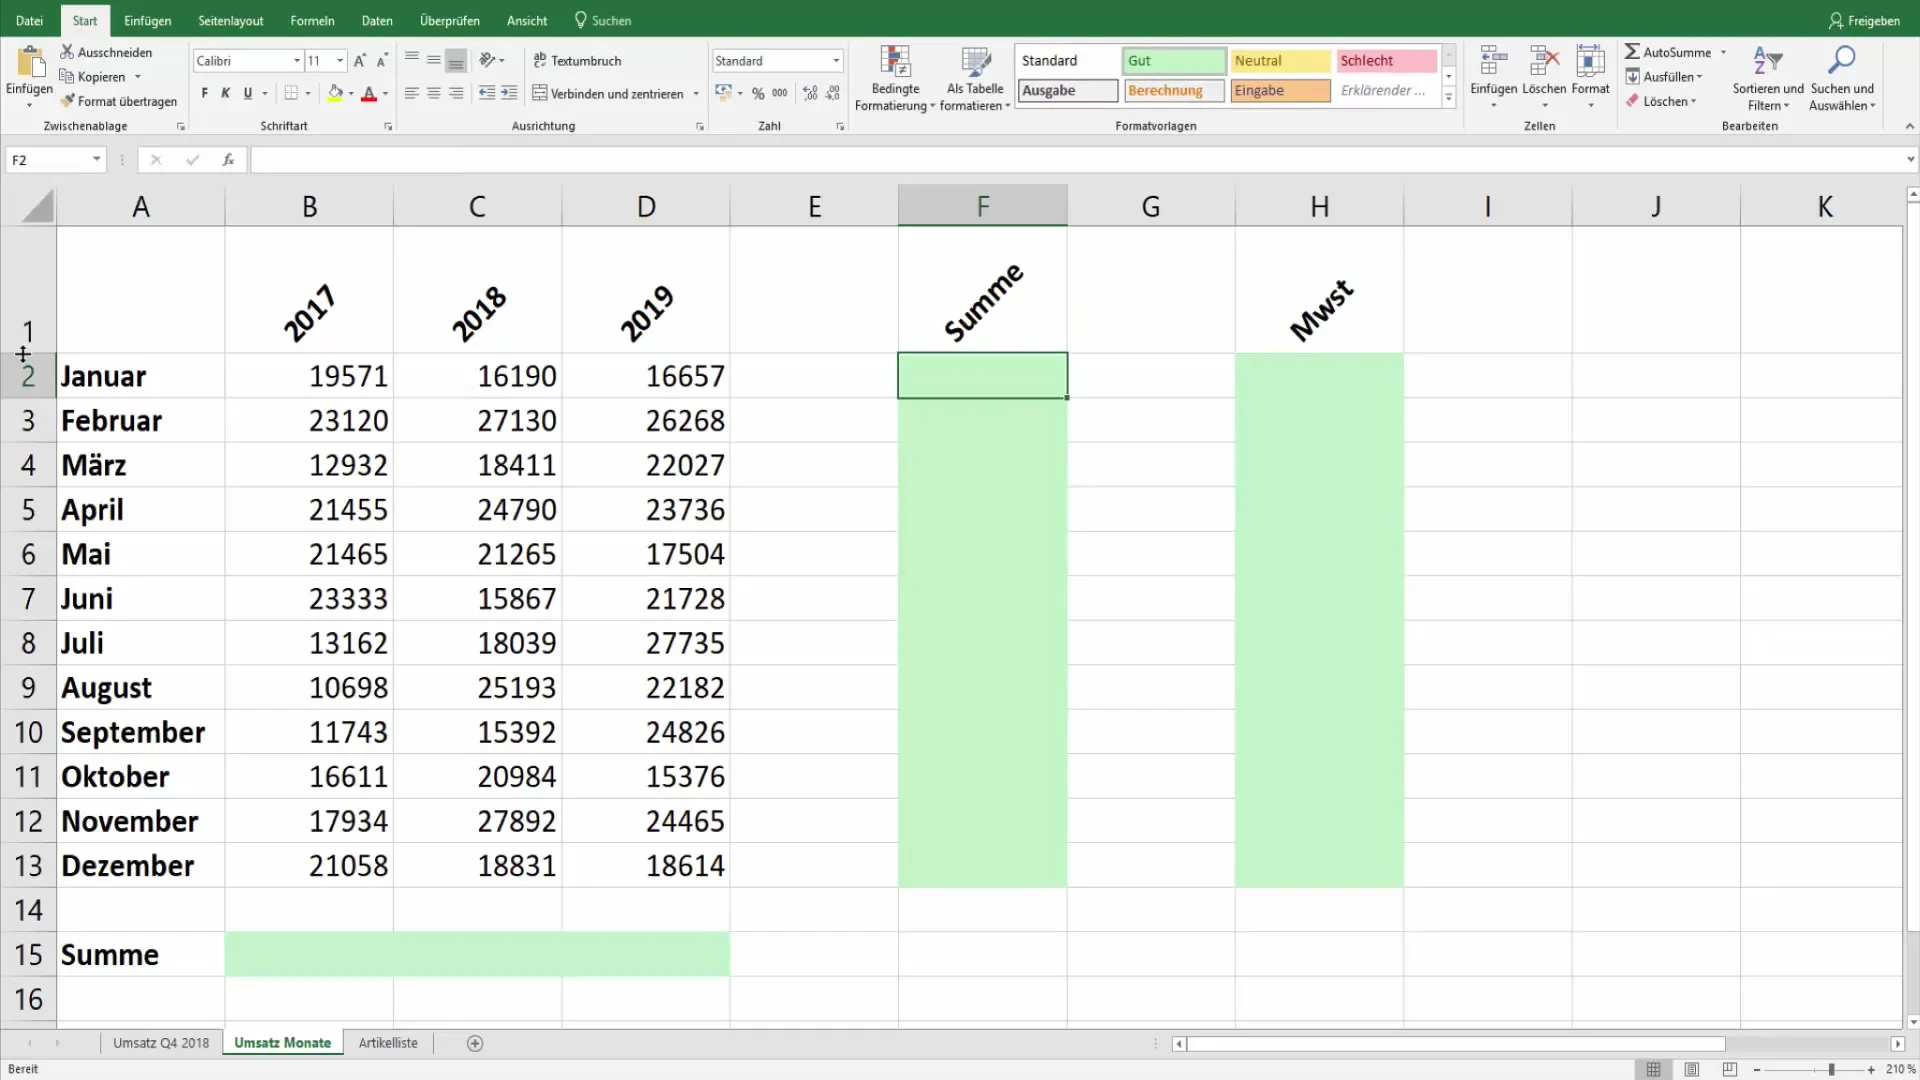Image resolution: width=1920 pixels, height=1080 pixels.
Task: Increase font size with large A icon
Action: click(x=360, y=61)
